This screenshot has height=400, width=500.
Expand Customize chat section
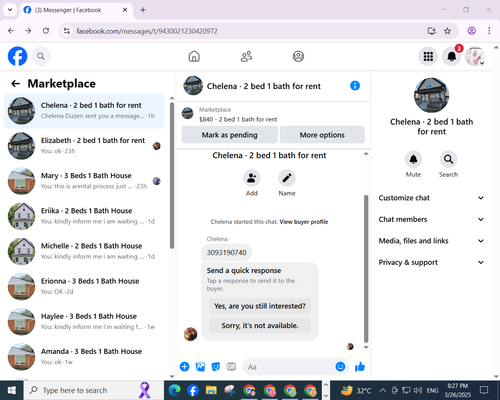(431, 198)
